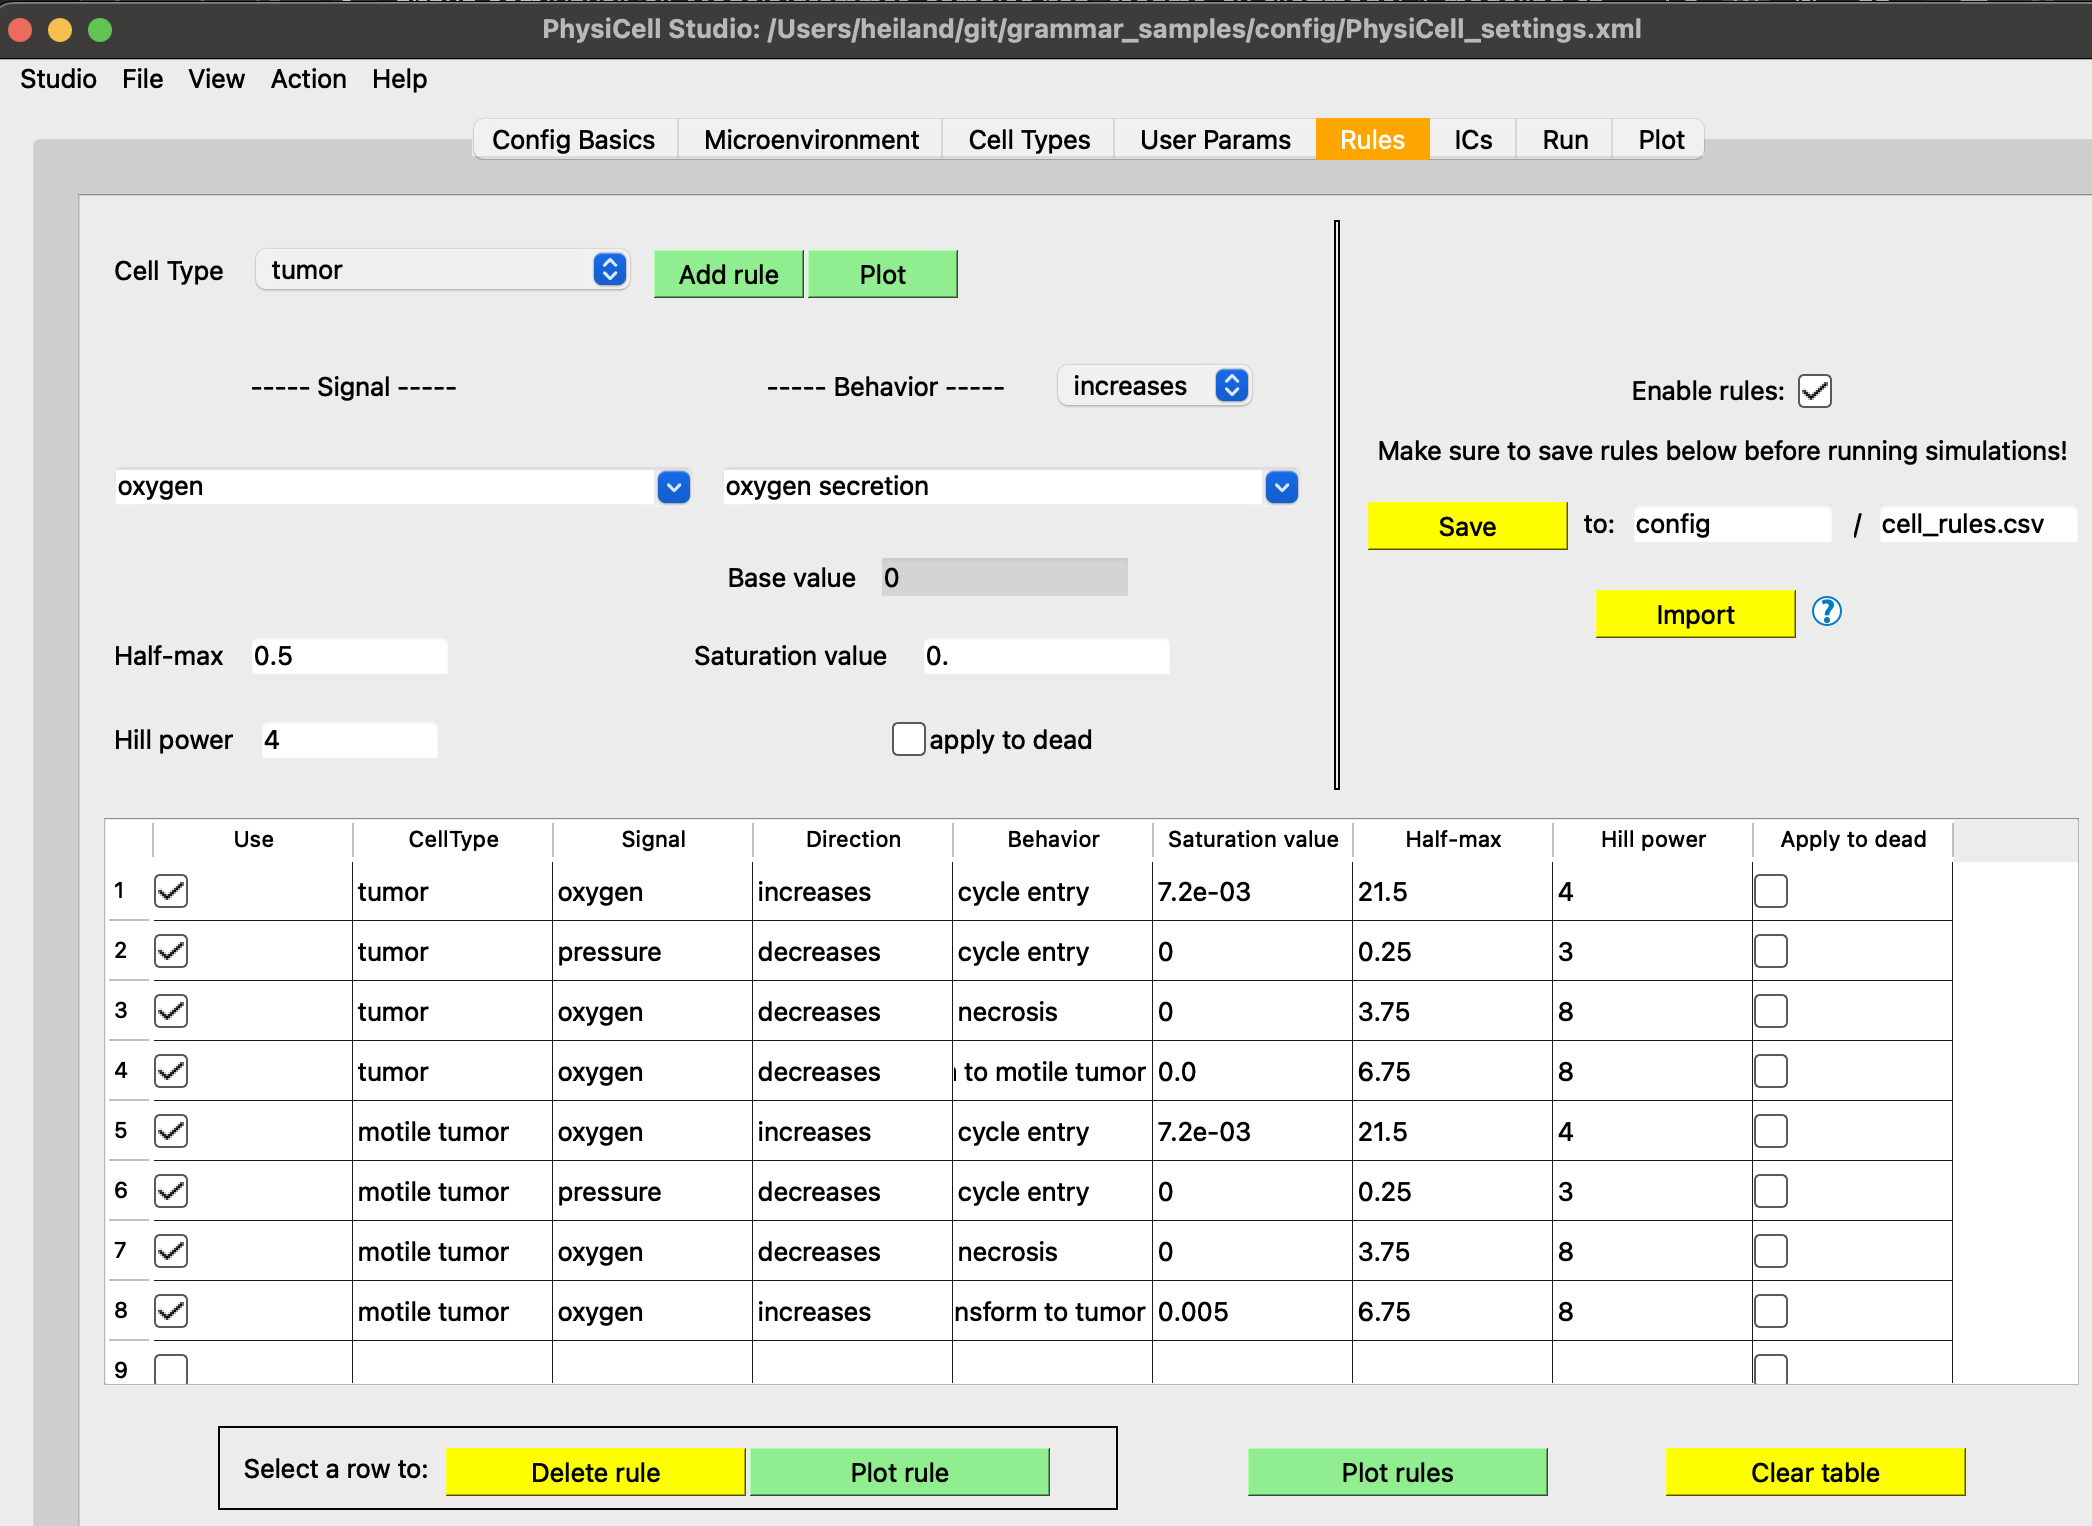Click the '21.5' half-max cell in row 1

coord(1452,891)
